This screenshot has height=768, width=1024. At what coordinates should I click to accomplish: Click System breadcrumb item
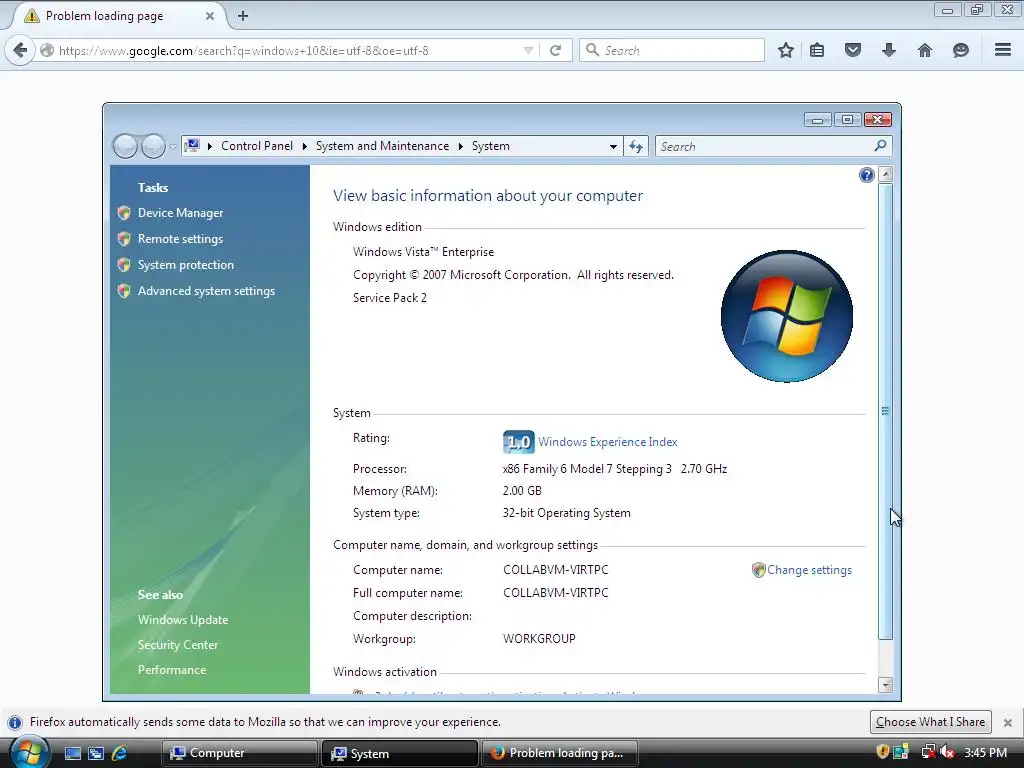(x=490, y=146)
